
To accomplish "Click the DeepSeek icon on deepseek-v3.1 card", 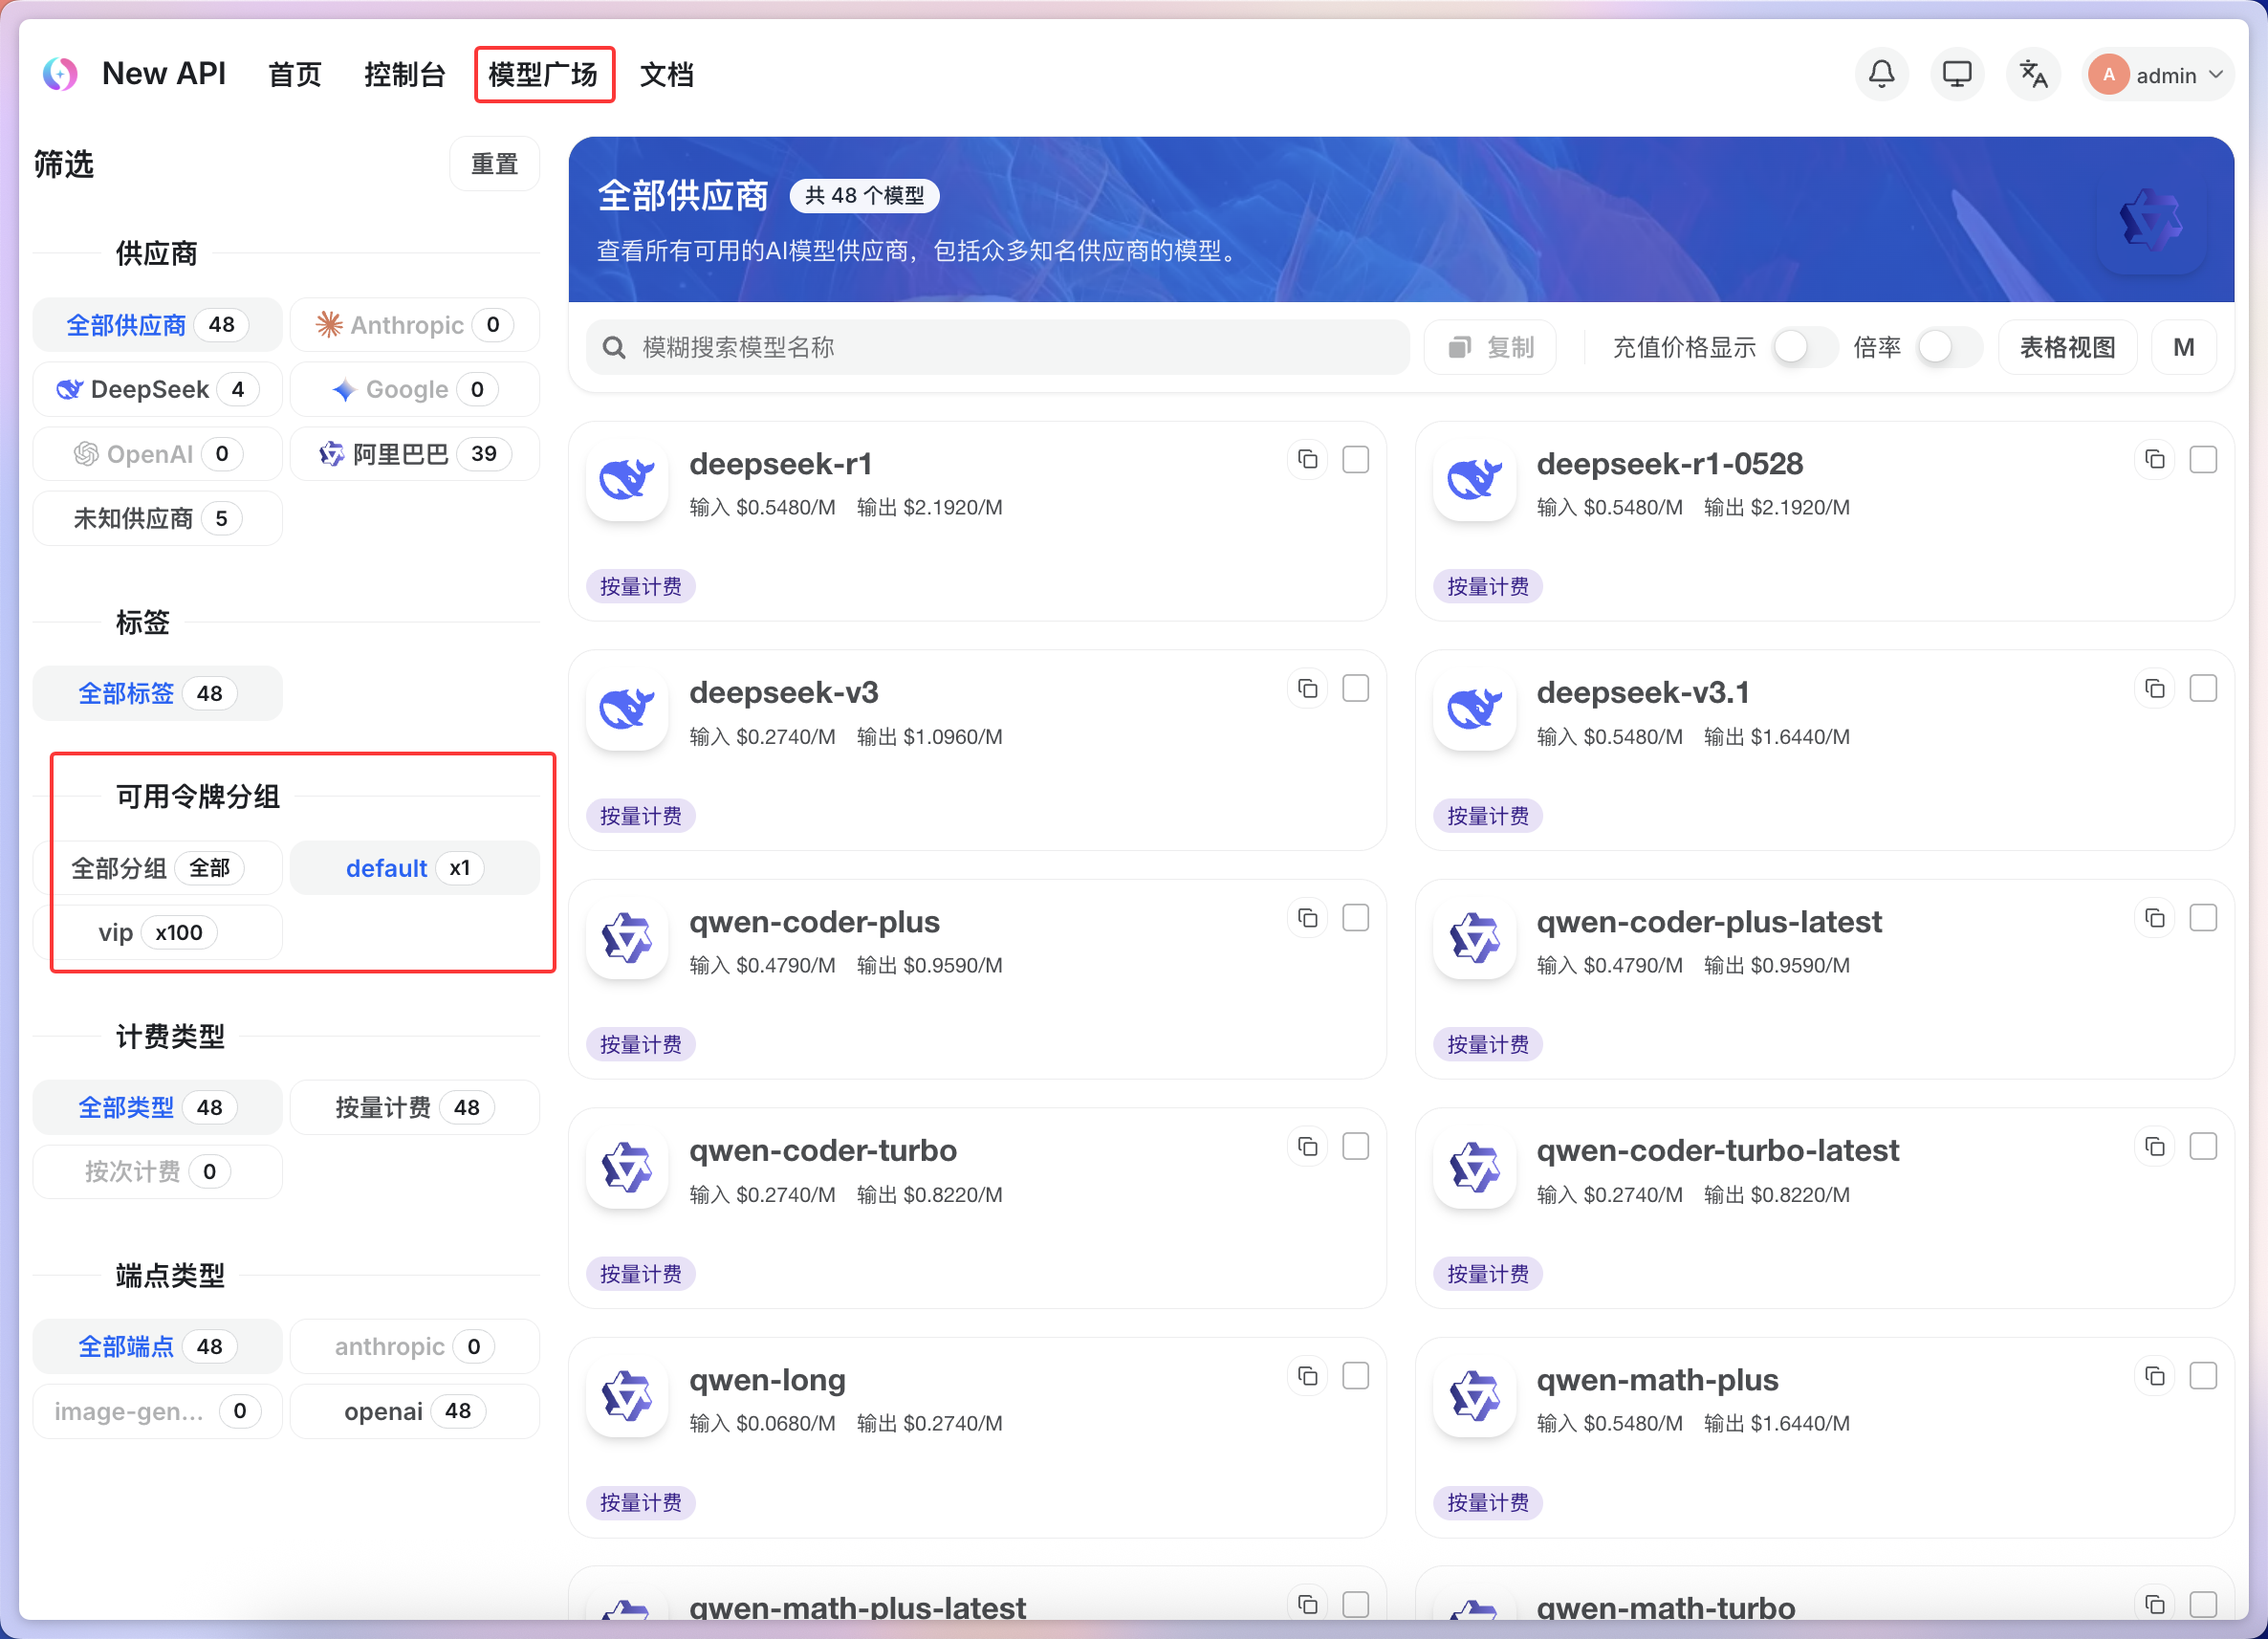I will pyautogui.click(x=1475, y=709).
